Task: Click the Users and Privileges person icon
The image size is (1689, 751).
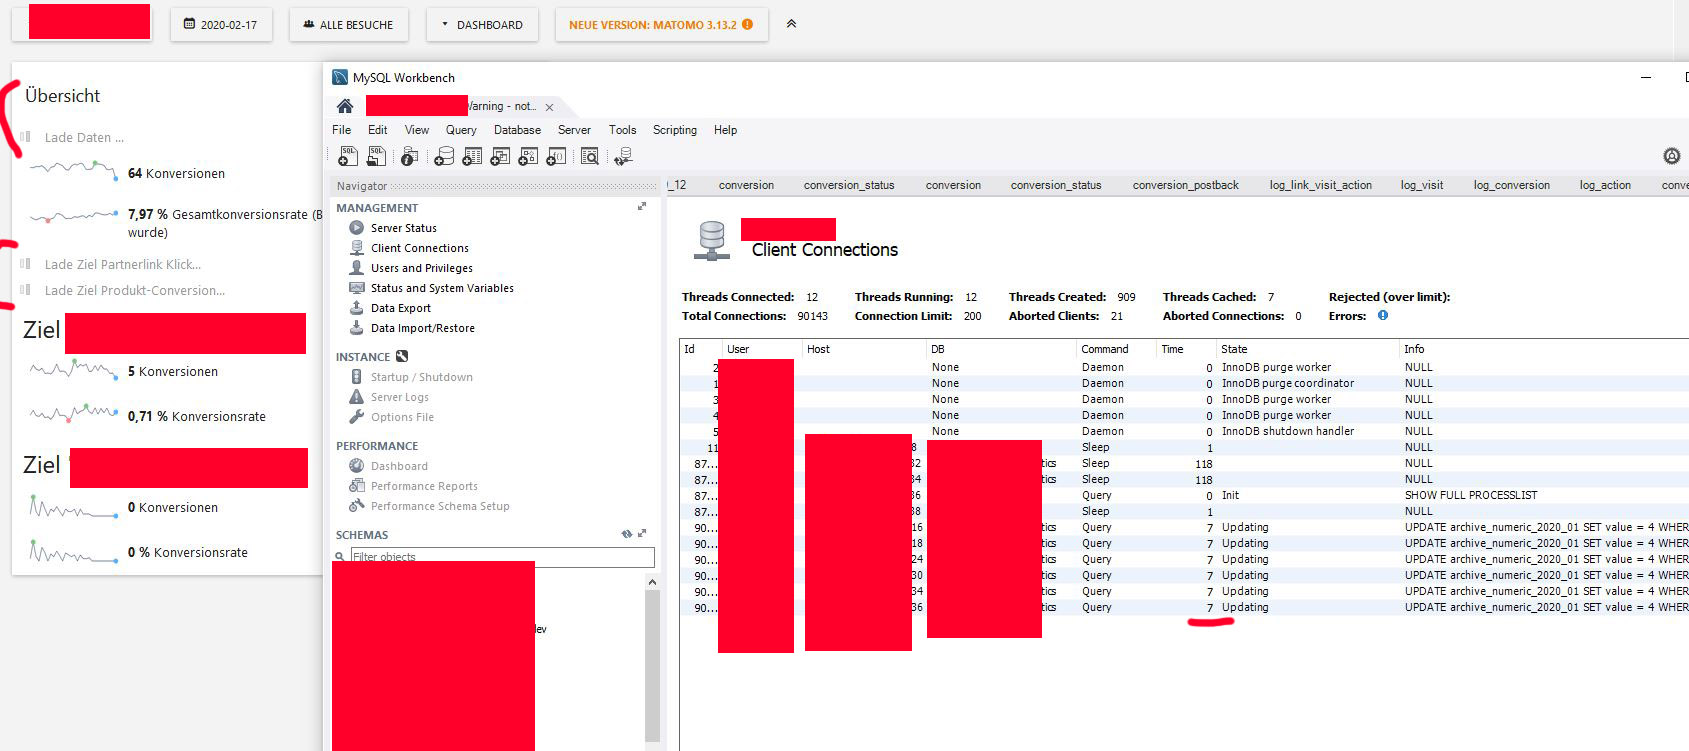Action: coord(356,268)
